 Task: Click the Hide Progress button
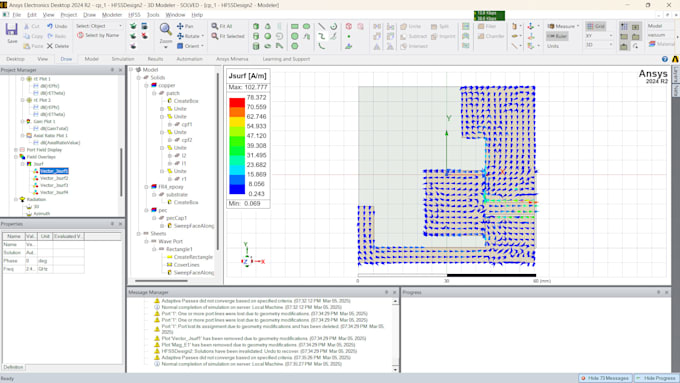pyautogui.click(x=656, y=378)
